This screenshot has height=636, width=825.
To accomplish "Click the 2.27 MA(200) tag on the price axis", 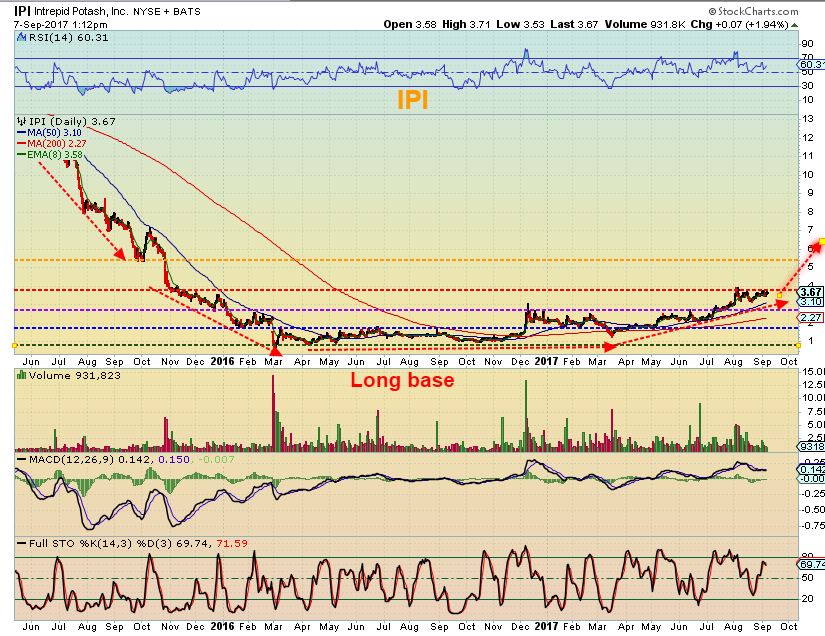I will [x=810, y=317].
